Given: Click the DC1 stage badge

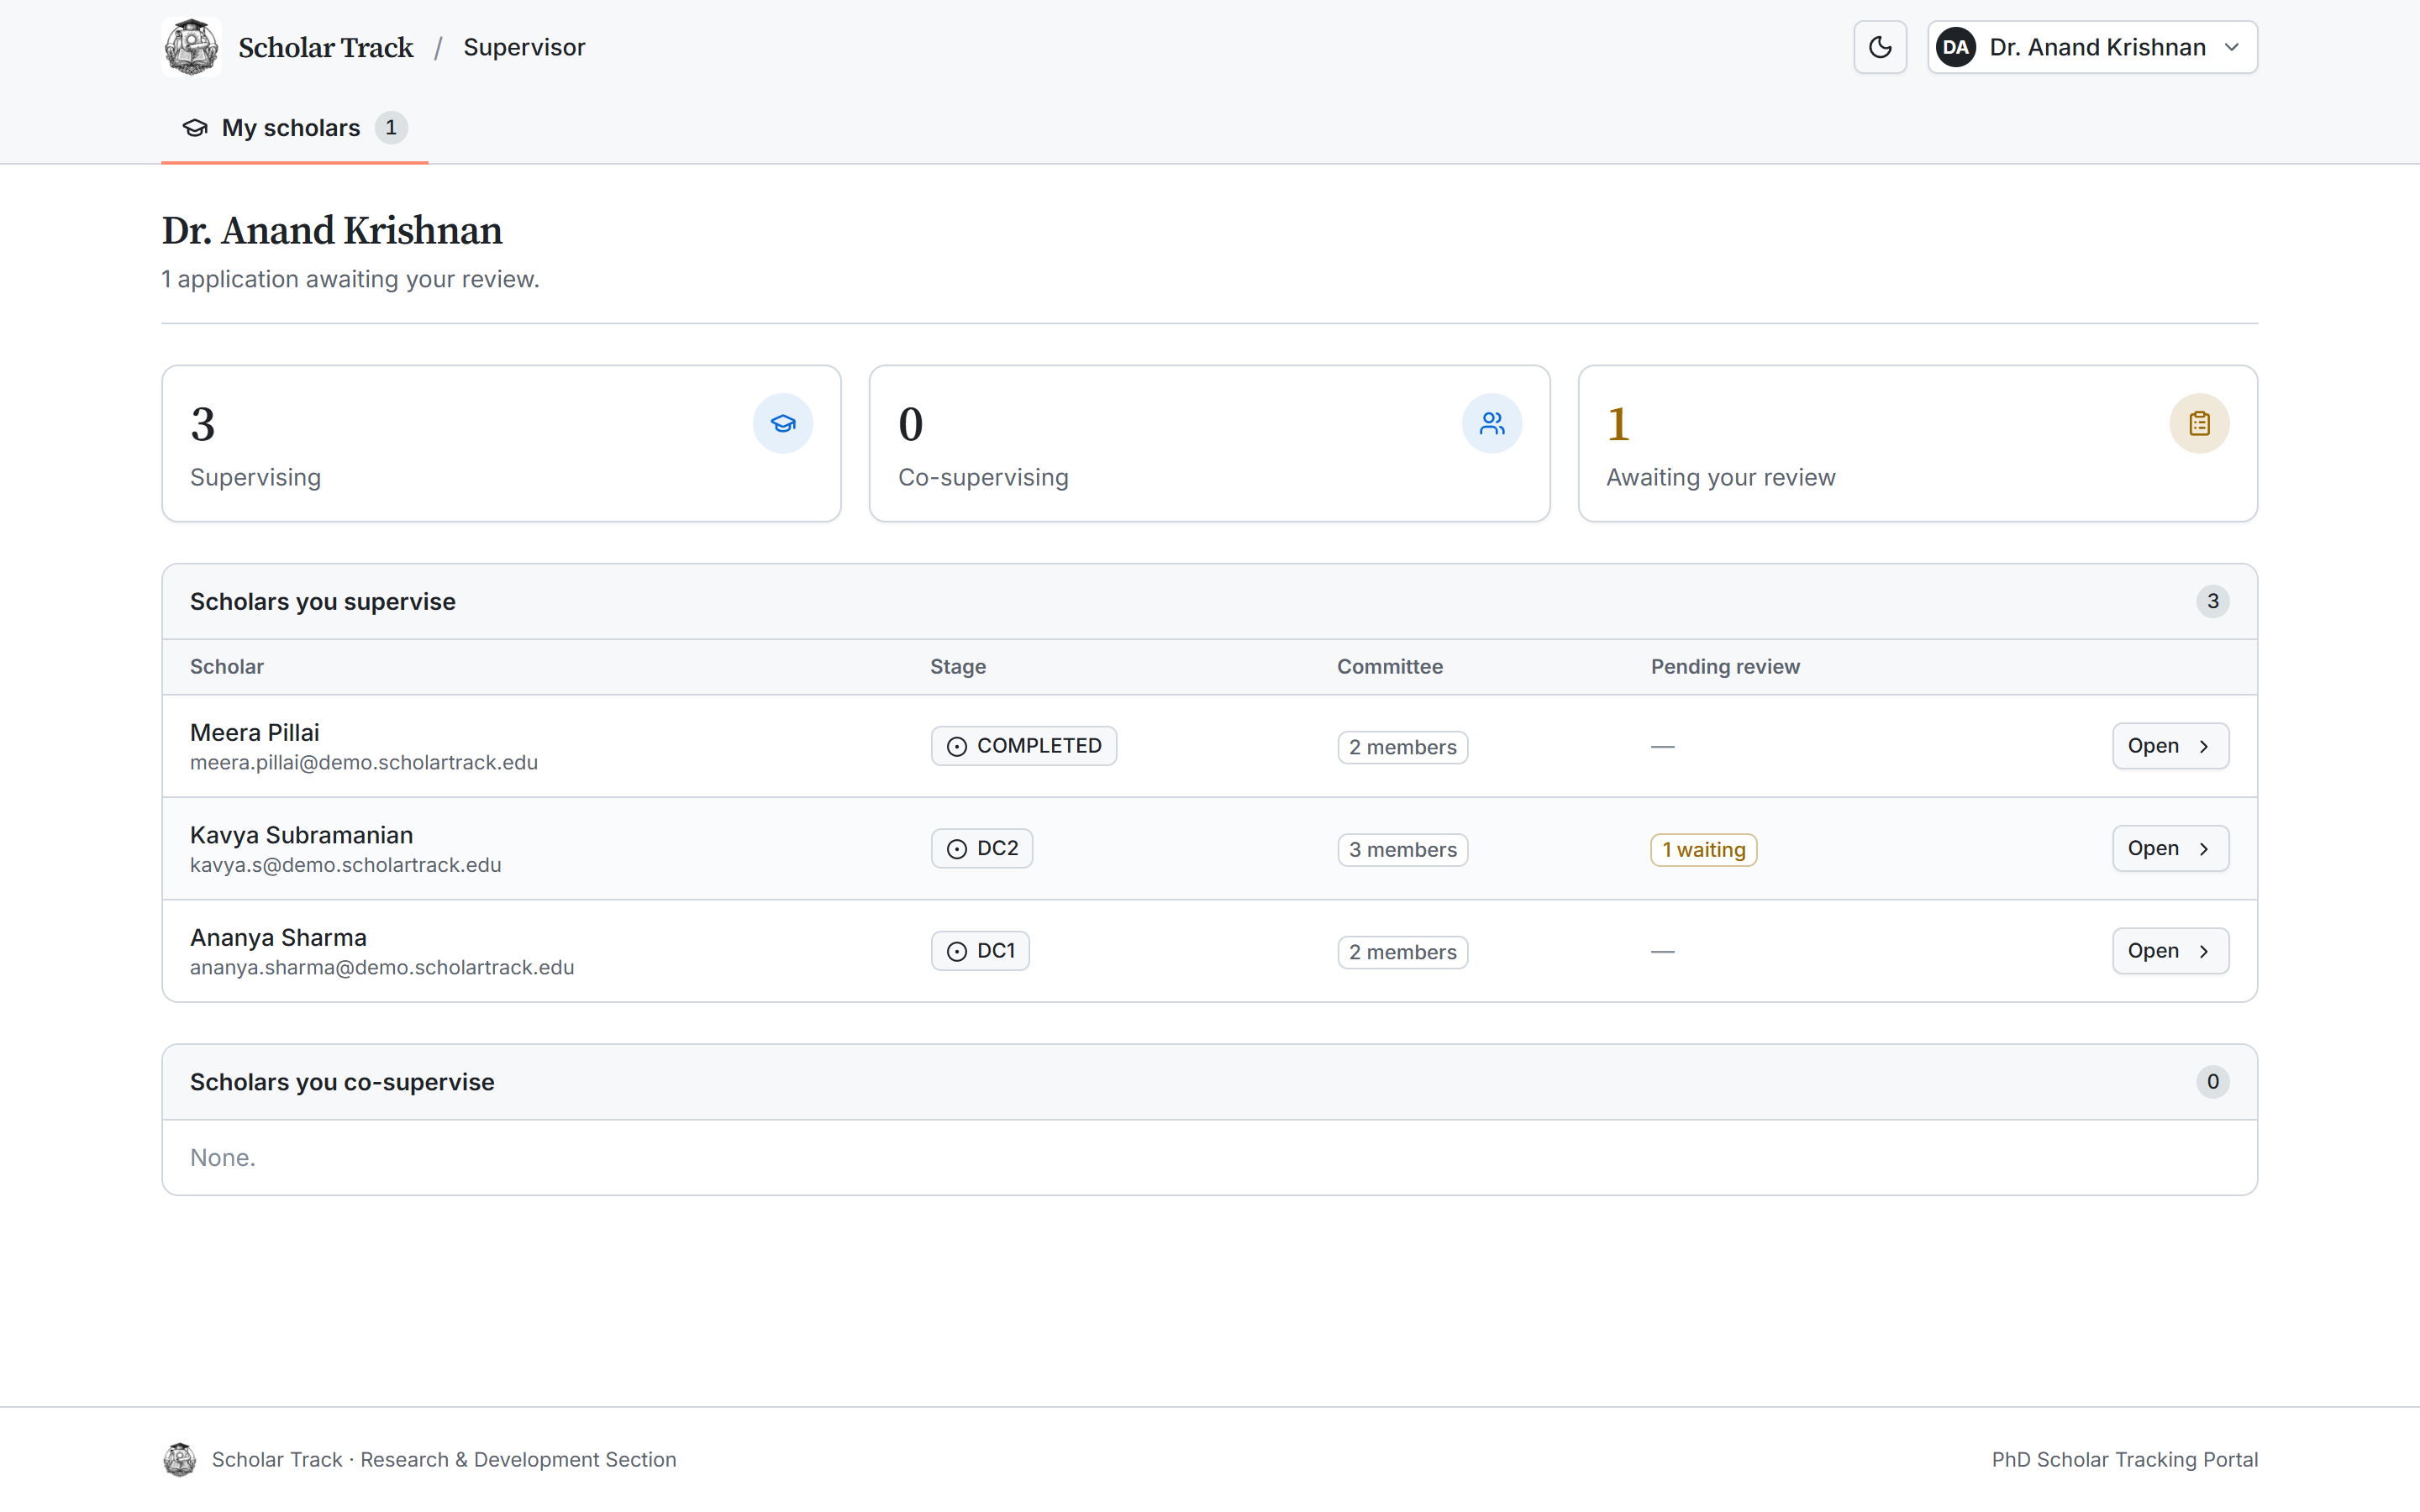Looking at the screenshot, I should tap(980, 951).
